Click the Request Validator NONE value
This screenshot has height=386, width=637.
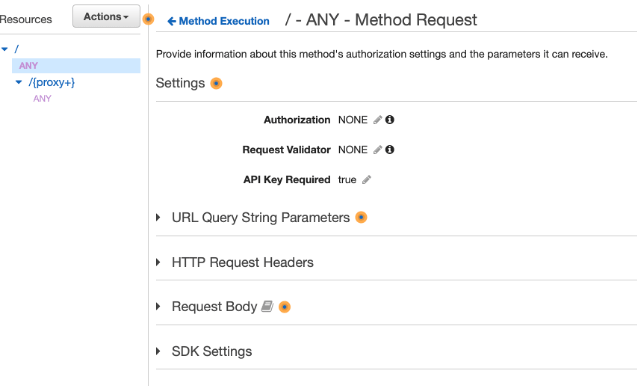[x=353, y=150]
